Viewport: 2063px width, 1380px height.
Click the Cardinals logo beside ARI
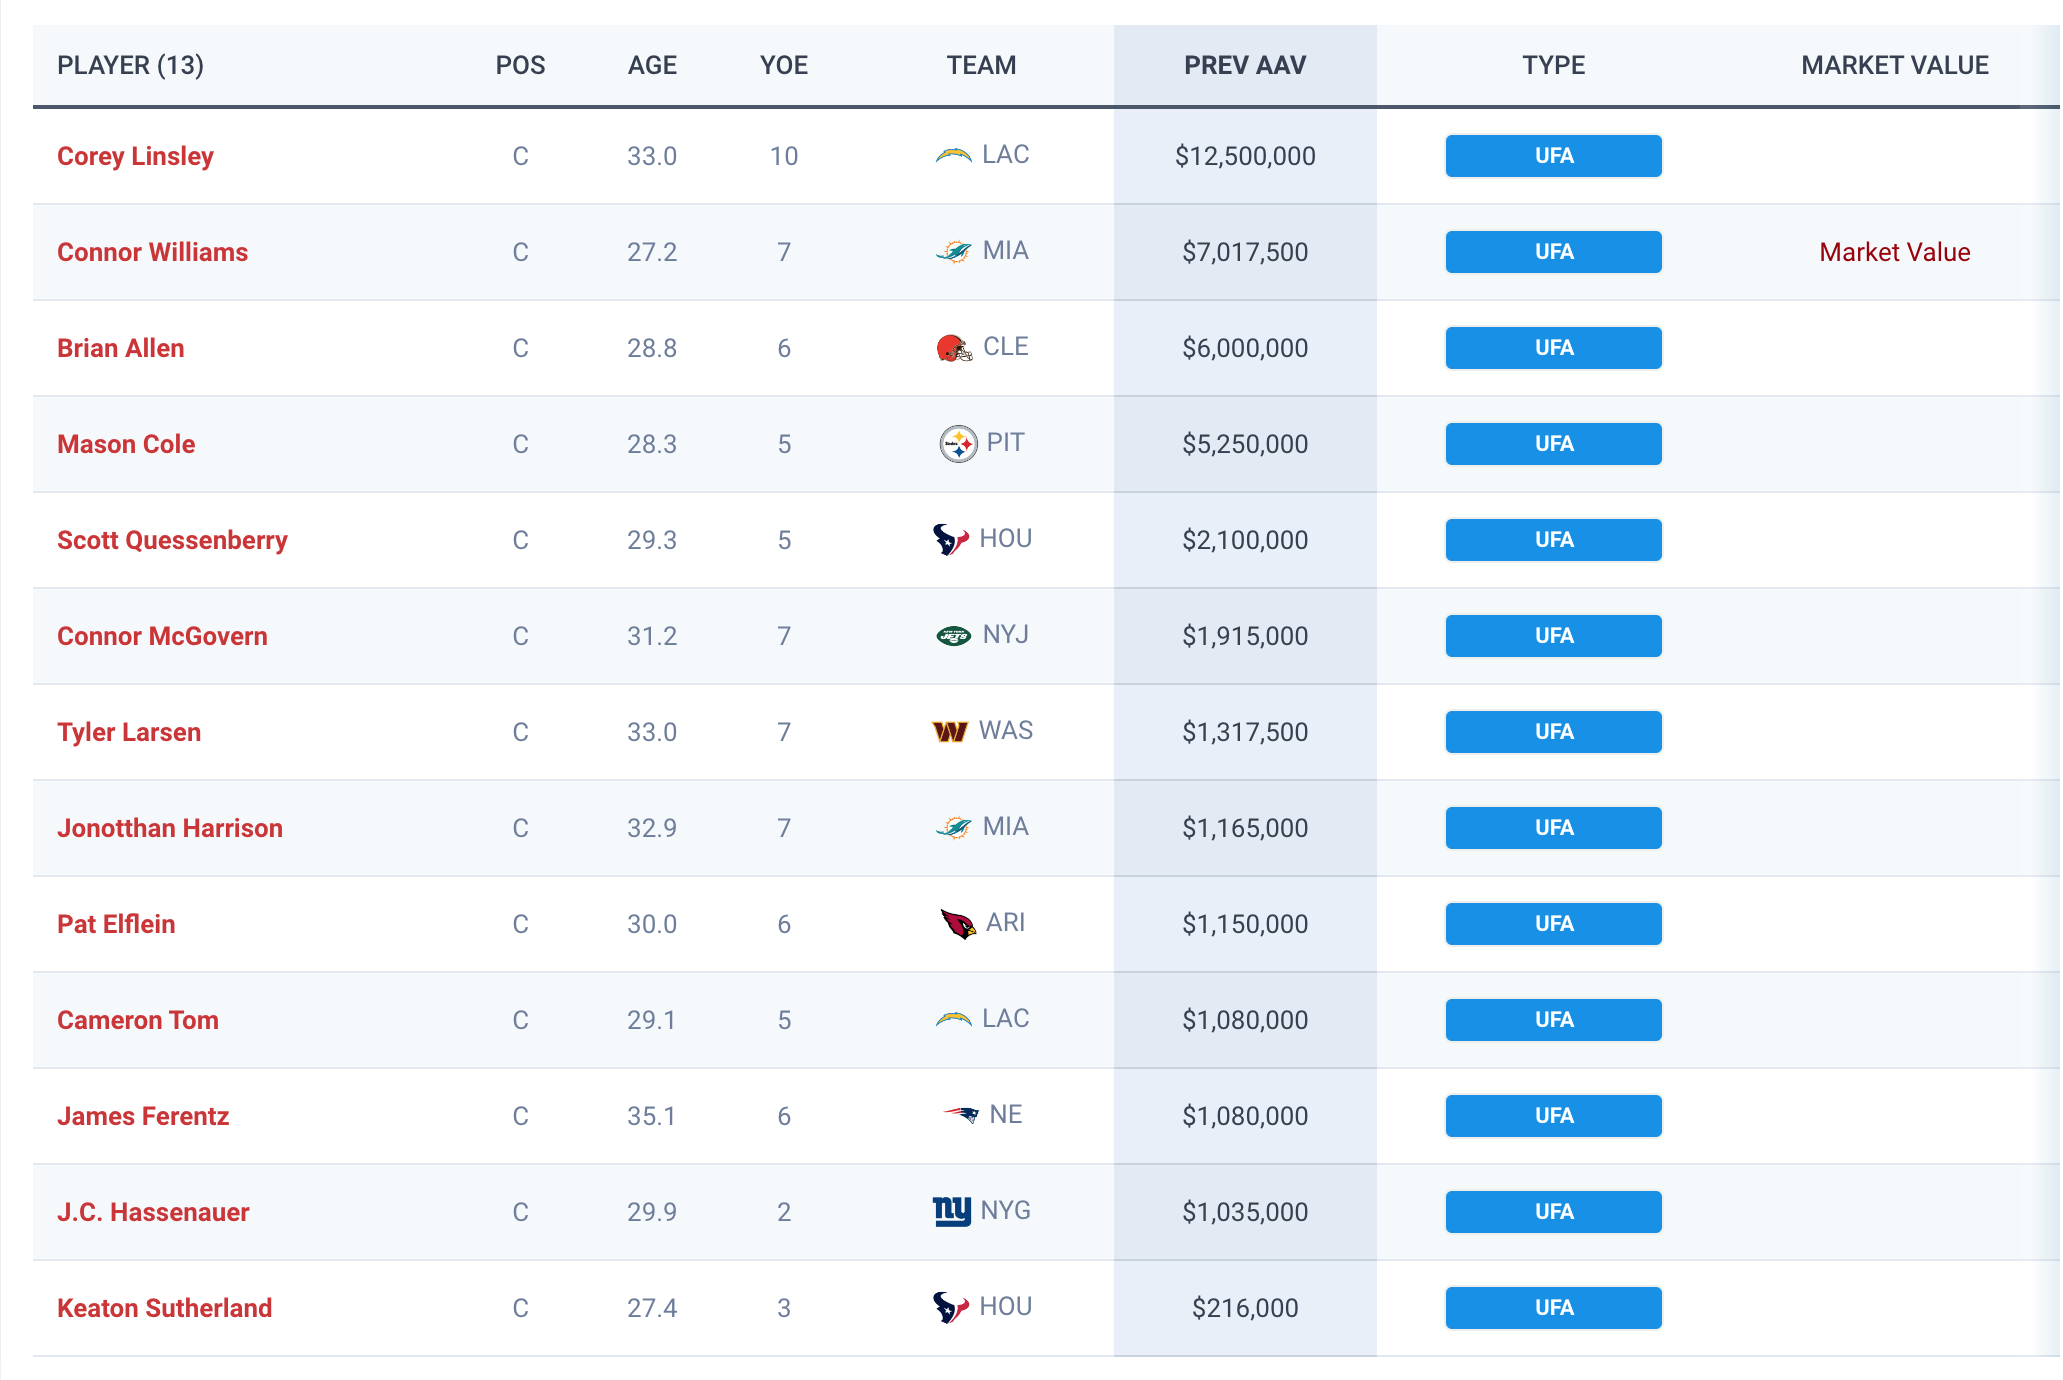[958, 923]
